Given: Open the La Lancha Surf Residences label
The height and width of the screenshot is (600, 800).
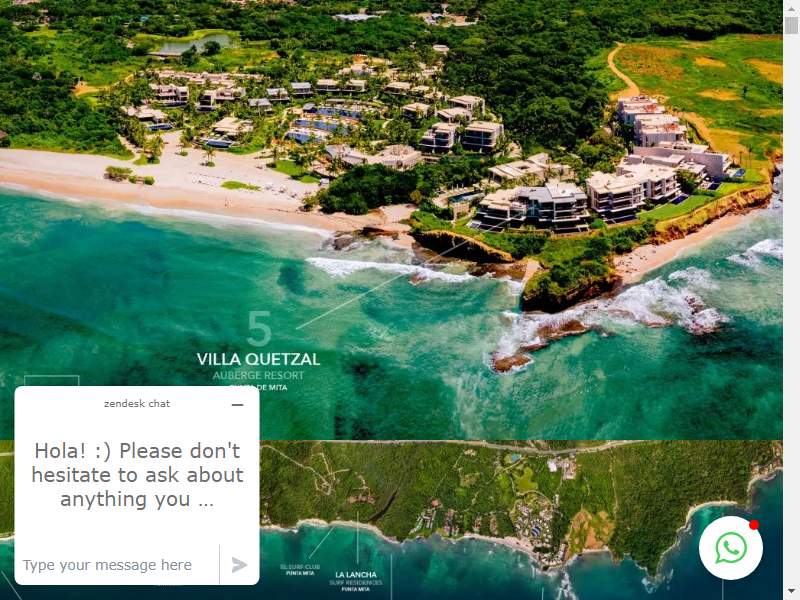Looking at the screenshot, I should pos(356,582).
